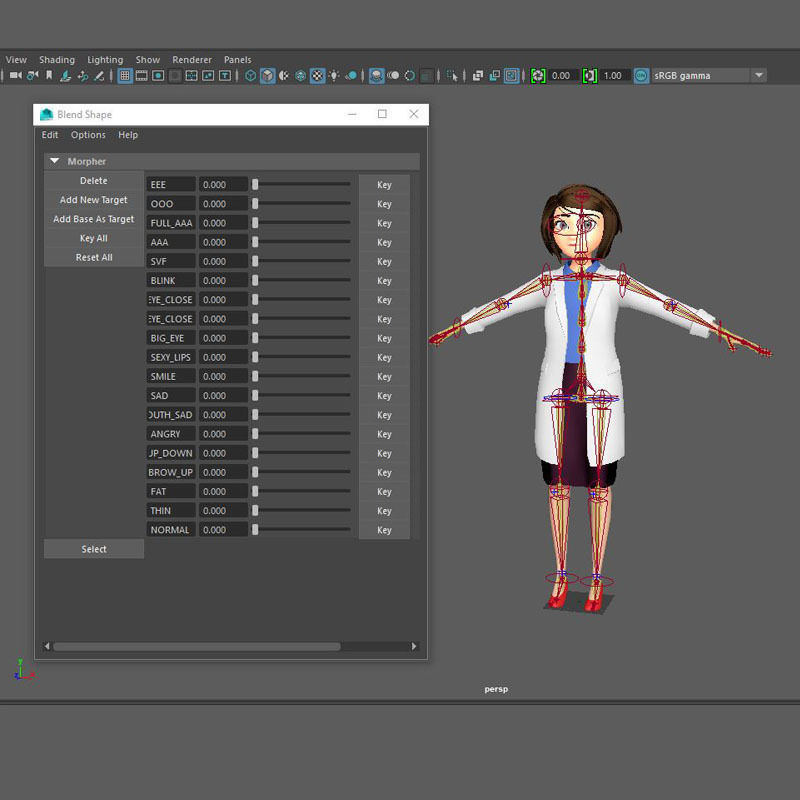
Task: Enable Smooth Shade All cube icon
Action: (267, 76)
